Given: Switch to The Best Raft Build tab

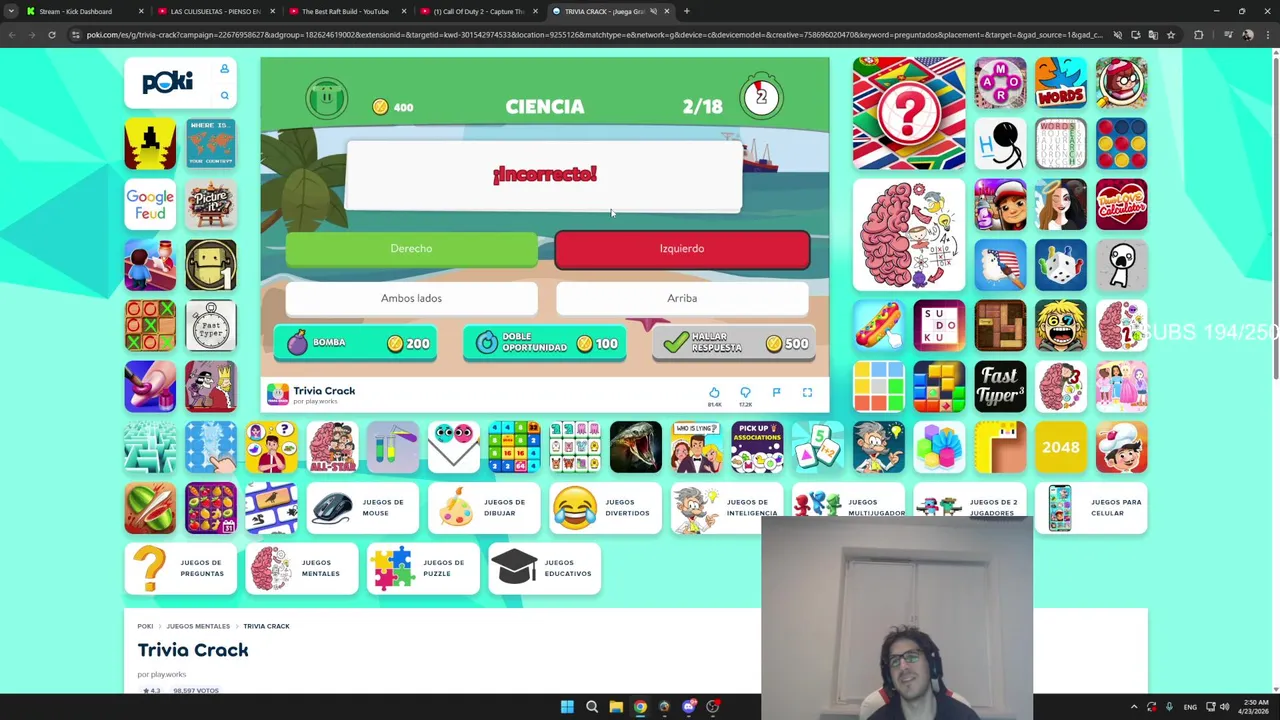Looking at the screenshot, I should pos(345,11).
